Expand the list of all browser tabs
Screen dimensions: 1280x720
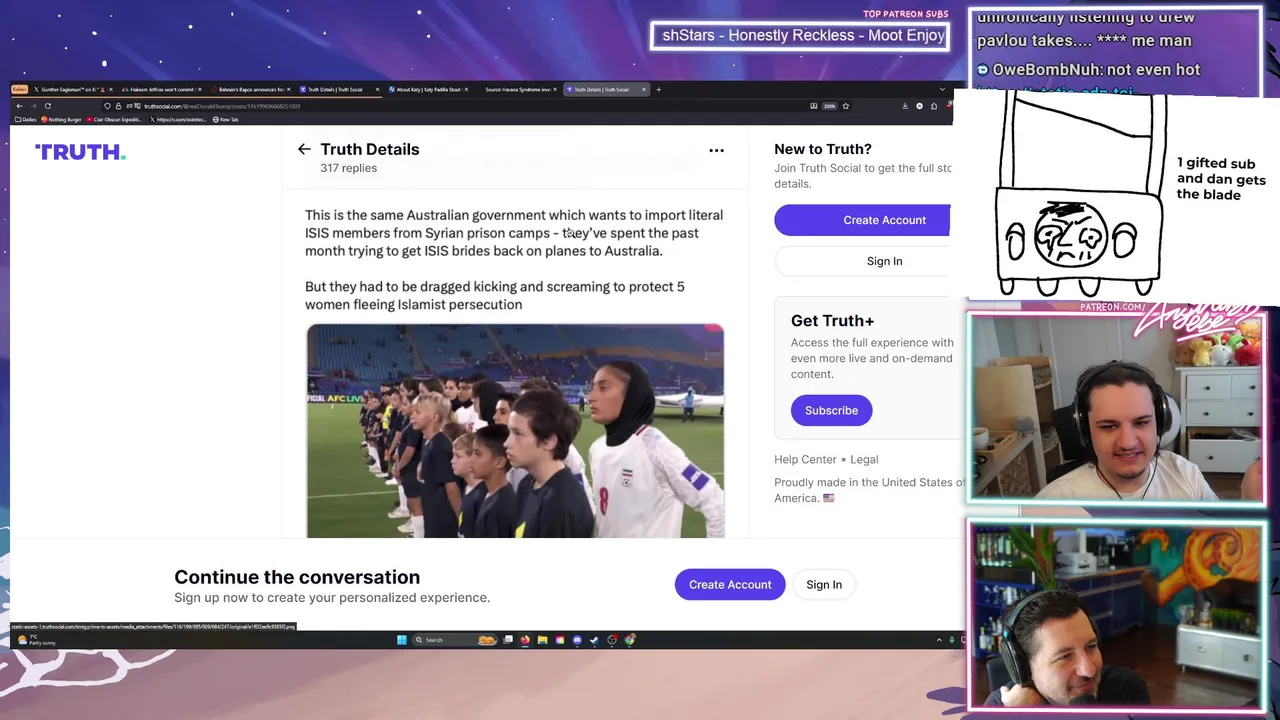pos(942,89)
